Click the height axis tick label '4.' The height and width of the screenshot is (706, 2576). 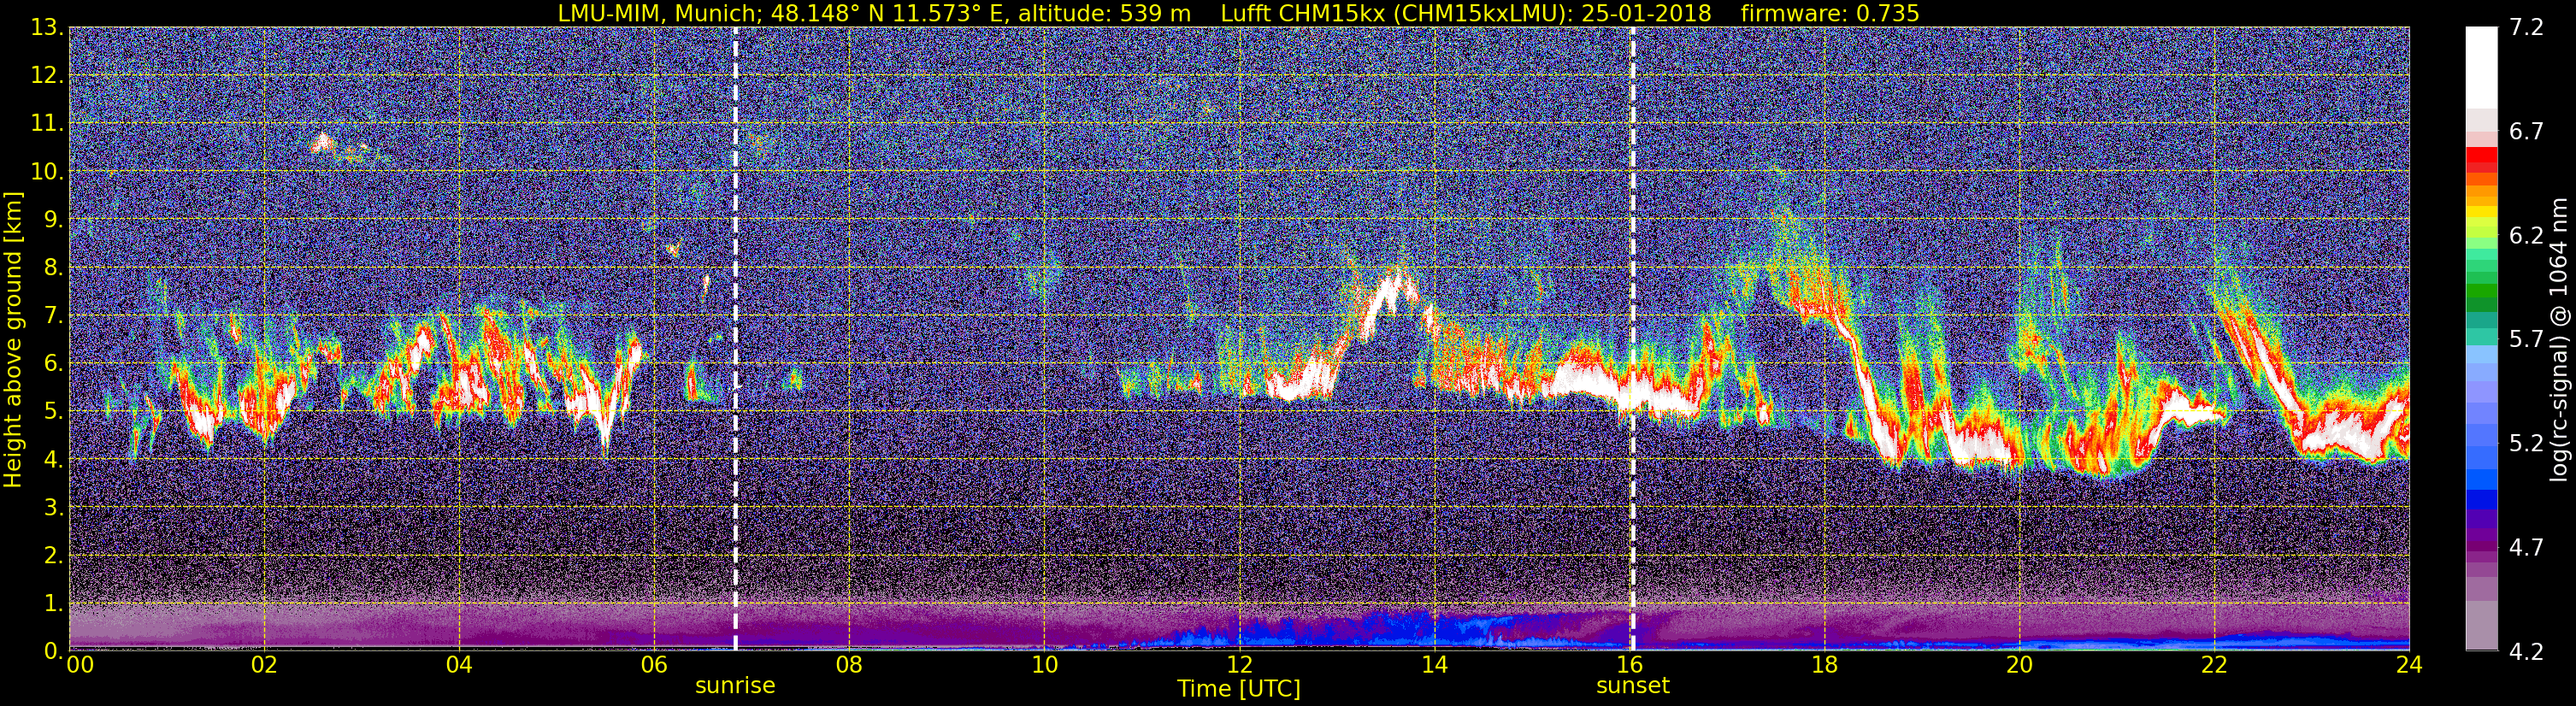click(x=53, y=459)
